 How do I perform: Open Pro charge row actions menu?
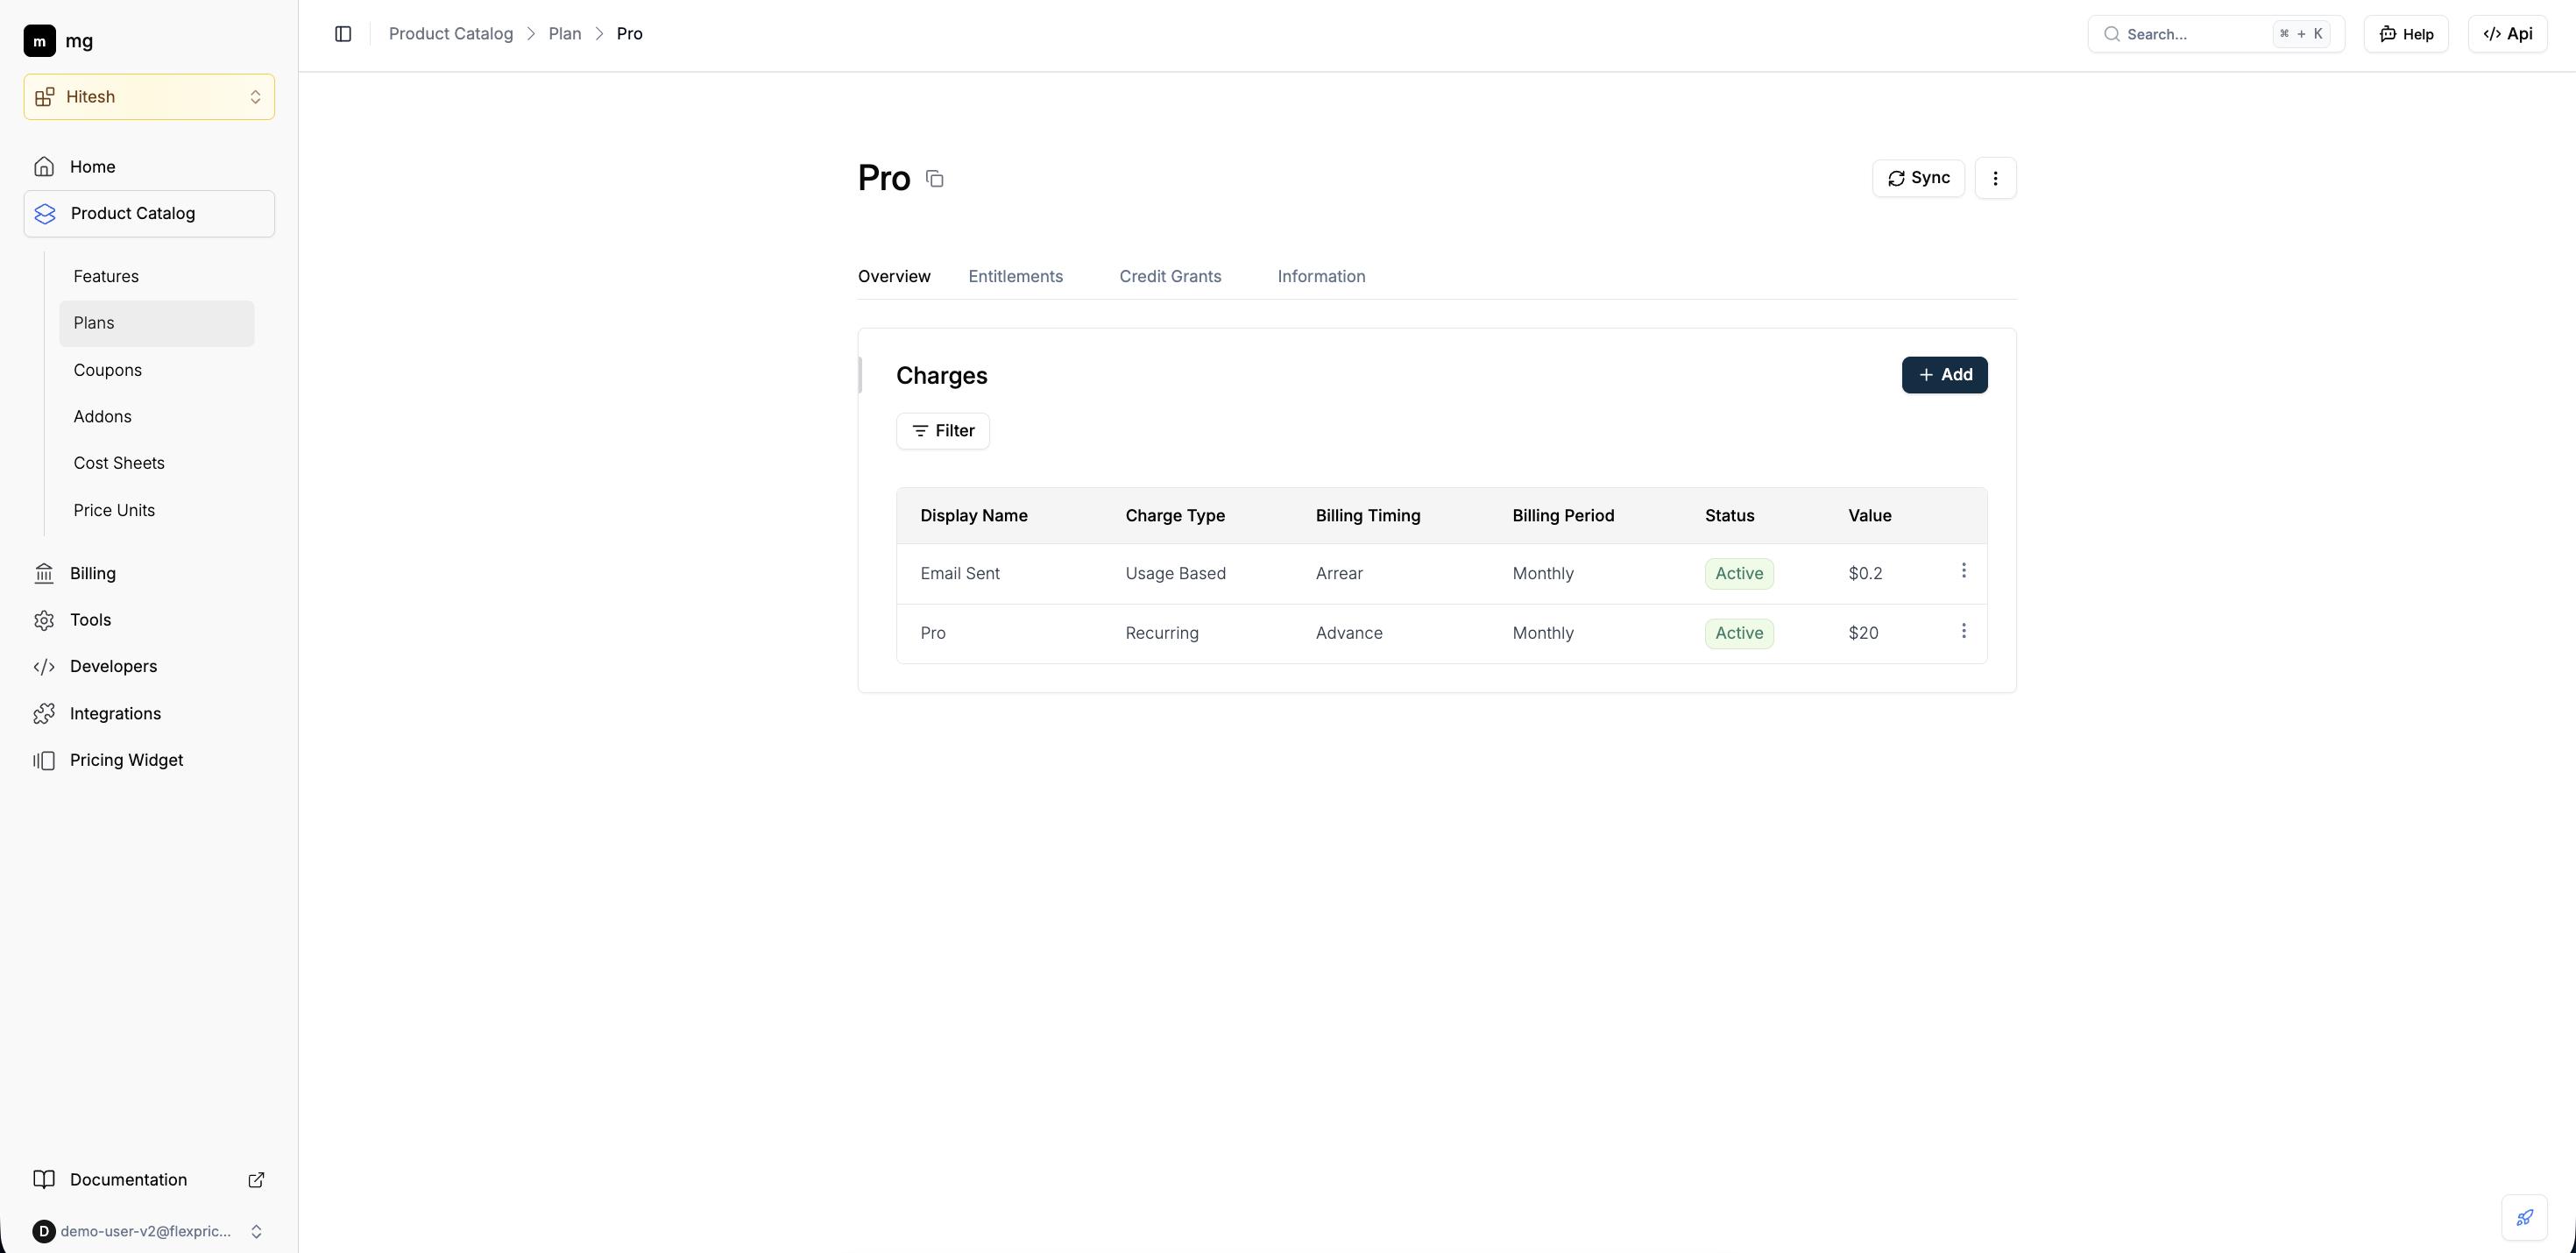(x=1963, y=631)
